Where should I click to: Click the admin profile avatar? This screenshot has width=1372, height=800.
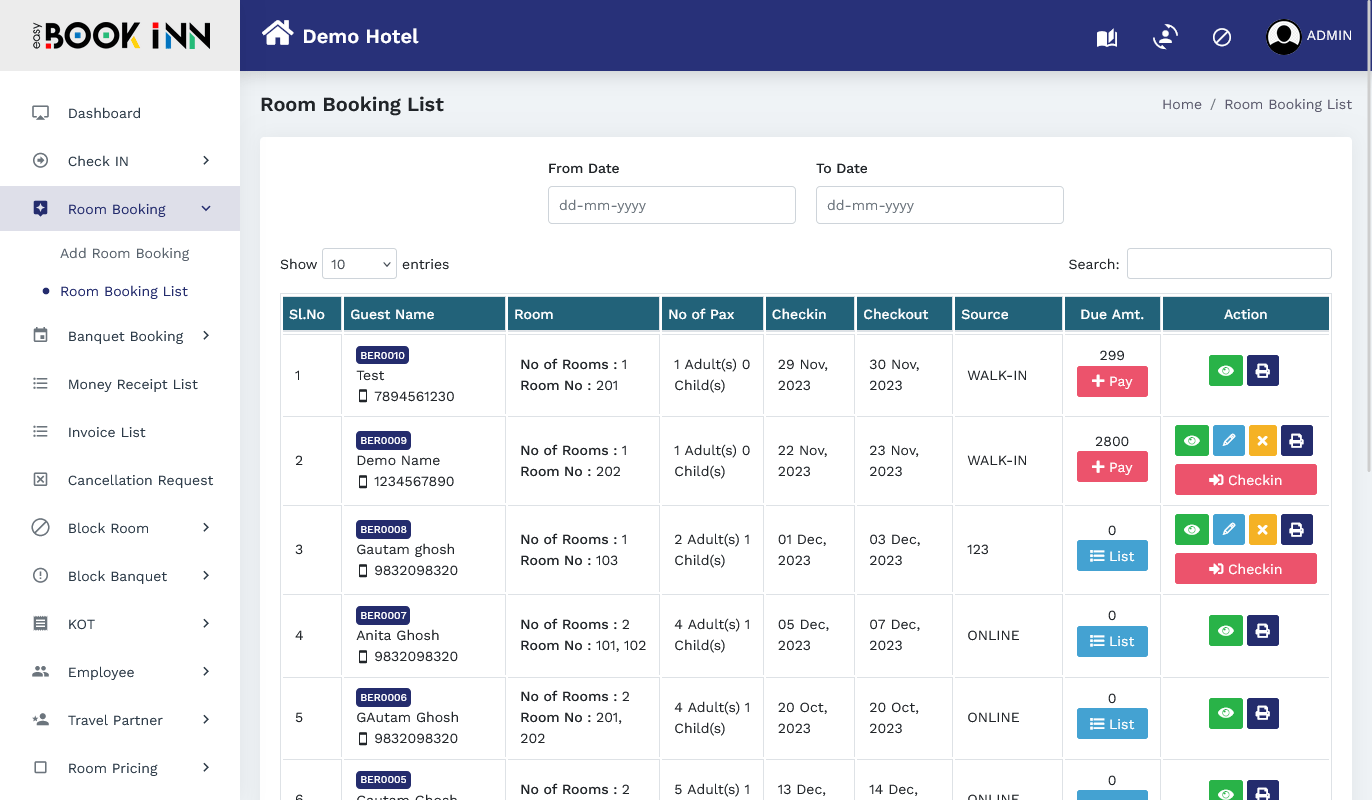coord(1283,37)
